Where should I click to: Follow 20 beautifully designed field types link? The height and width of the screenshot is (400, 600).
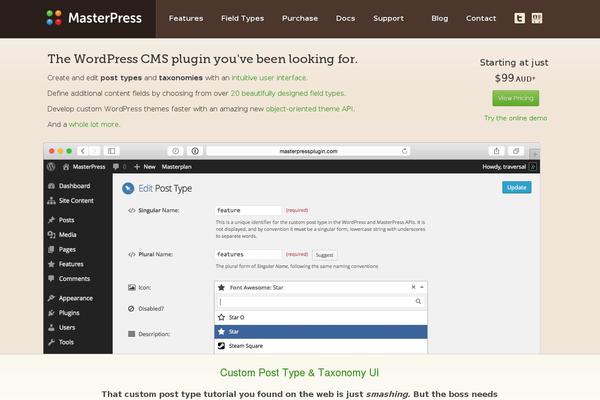(x=287, y=93)
